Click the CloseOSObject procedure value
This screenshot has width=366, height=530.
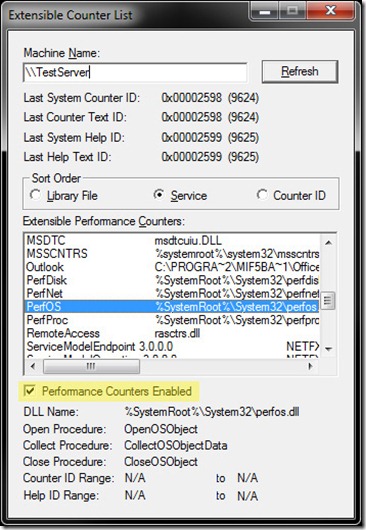tap(161, 461)
